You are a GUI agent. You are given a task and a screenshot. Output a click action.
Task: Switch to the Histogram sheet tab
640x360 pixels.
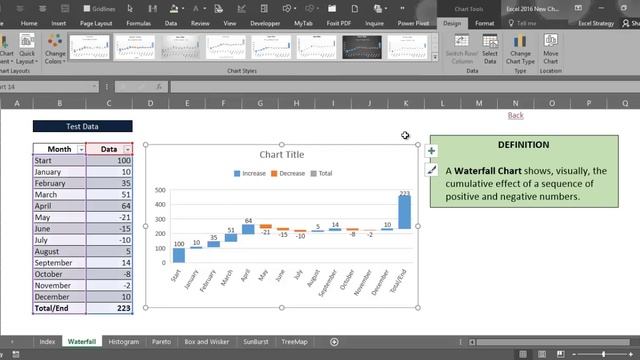(124, 342)
